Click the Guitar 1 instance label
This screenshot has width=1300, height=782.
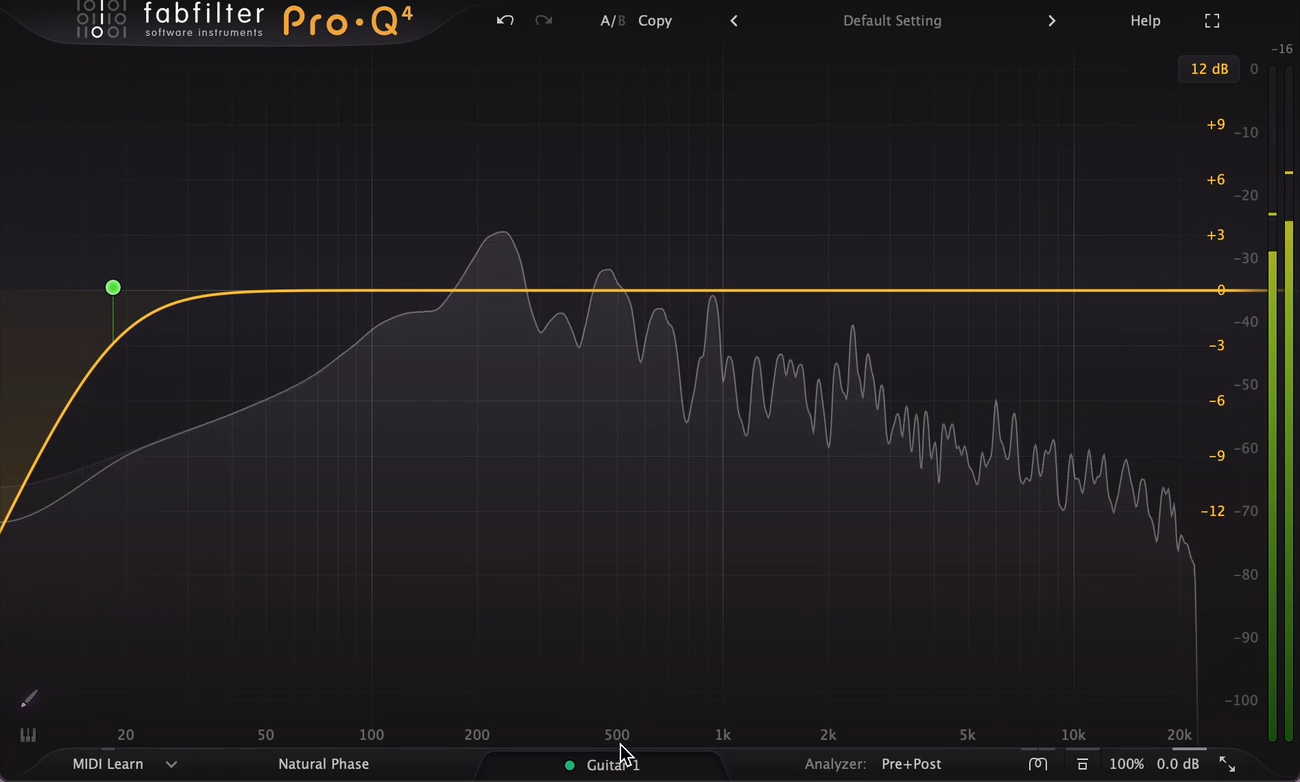[x=613, y=765]
